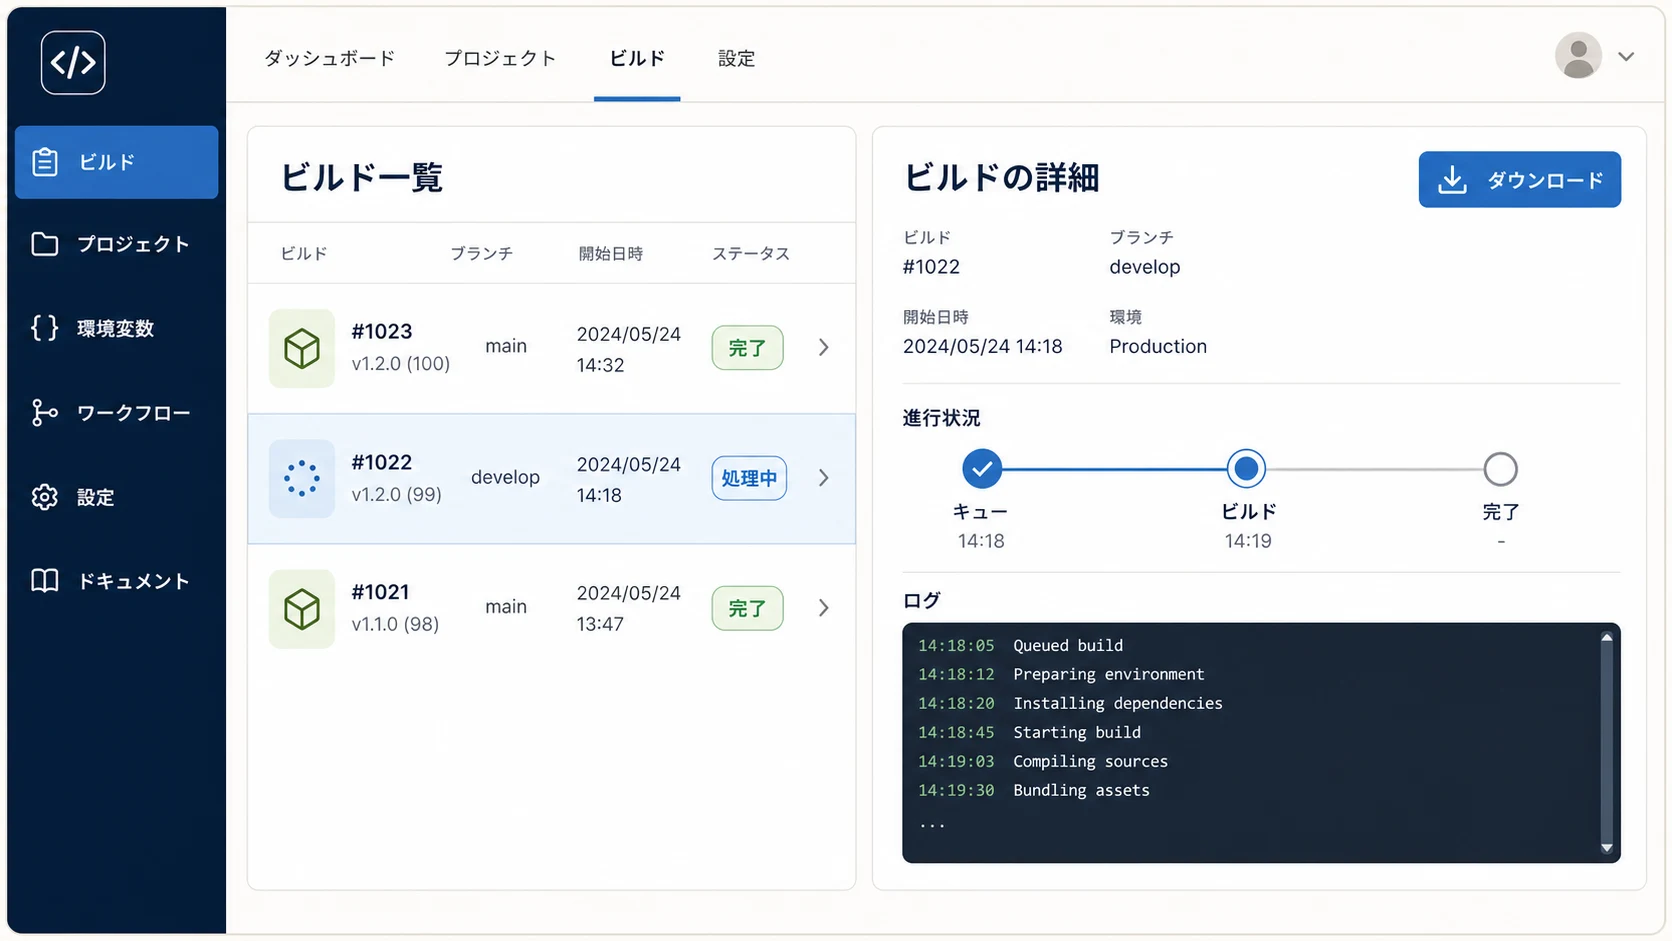Click the empty 完了 progress step circle
The height and width of the screenshot is (941, 1672).
point(1500,468)
